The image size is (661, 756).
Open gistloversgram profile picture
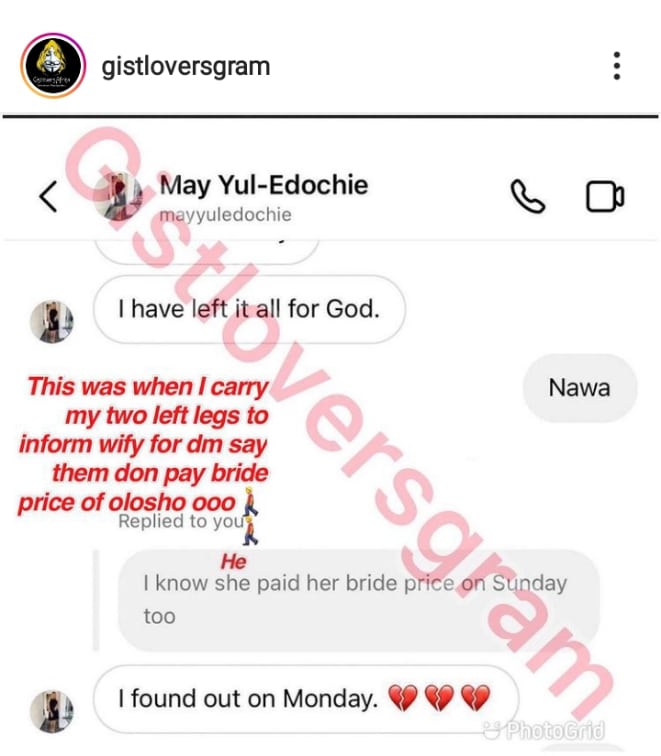pos(53,66)
